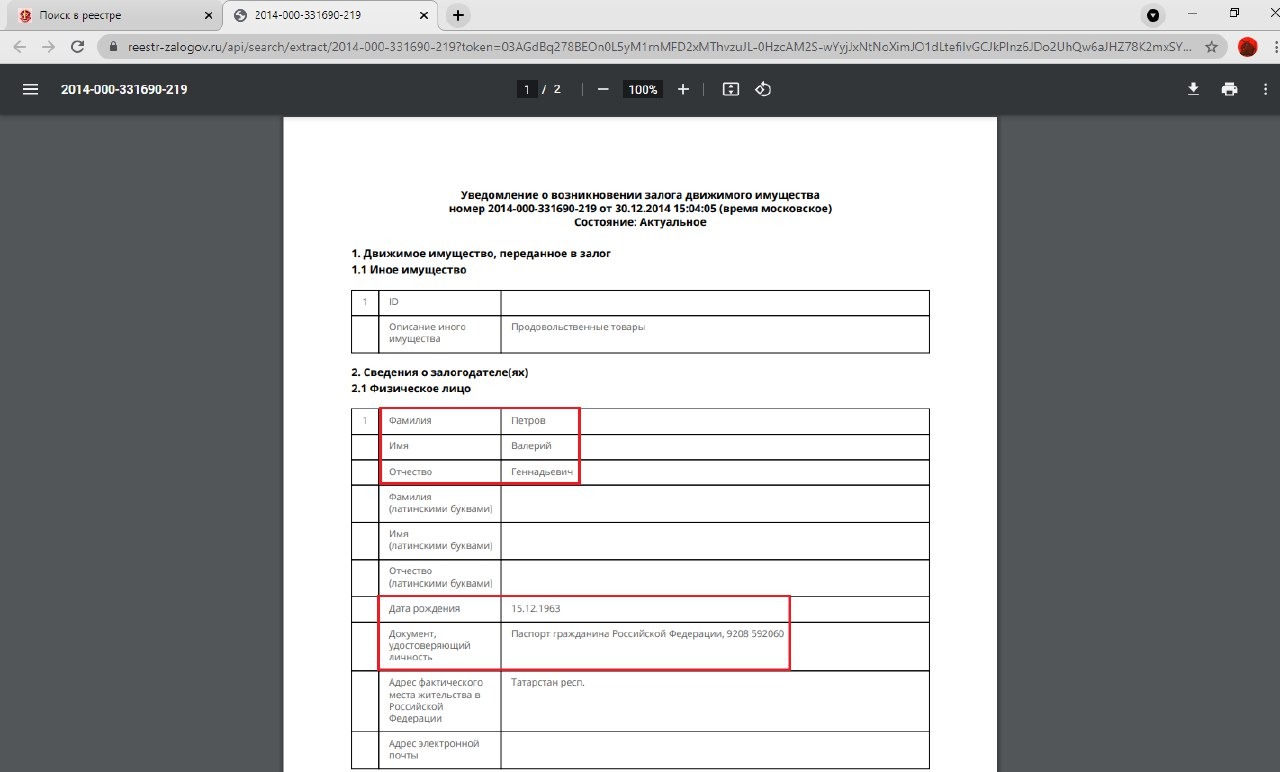1280x772 pixels.
Task: Close the Поиск в реестре tab
Action: (208, 16)
